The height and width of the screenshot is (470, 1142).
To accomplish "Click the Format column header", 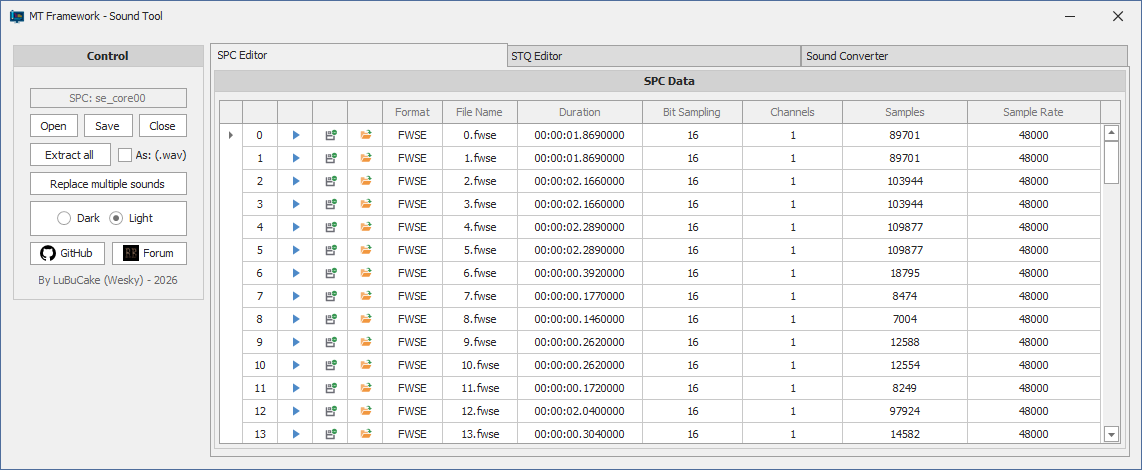I will point(412,112).
